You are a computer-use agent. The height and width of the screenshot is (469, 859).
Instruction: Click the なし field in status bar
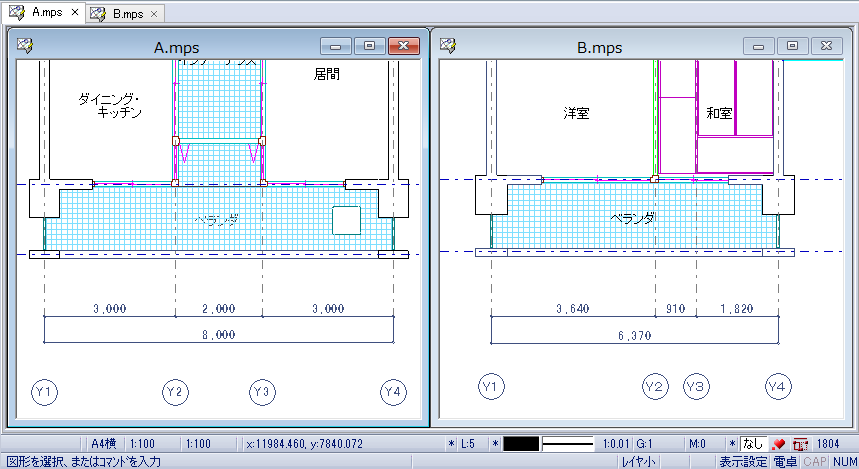[x=753, y=444]
